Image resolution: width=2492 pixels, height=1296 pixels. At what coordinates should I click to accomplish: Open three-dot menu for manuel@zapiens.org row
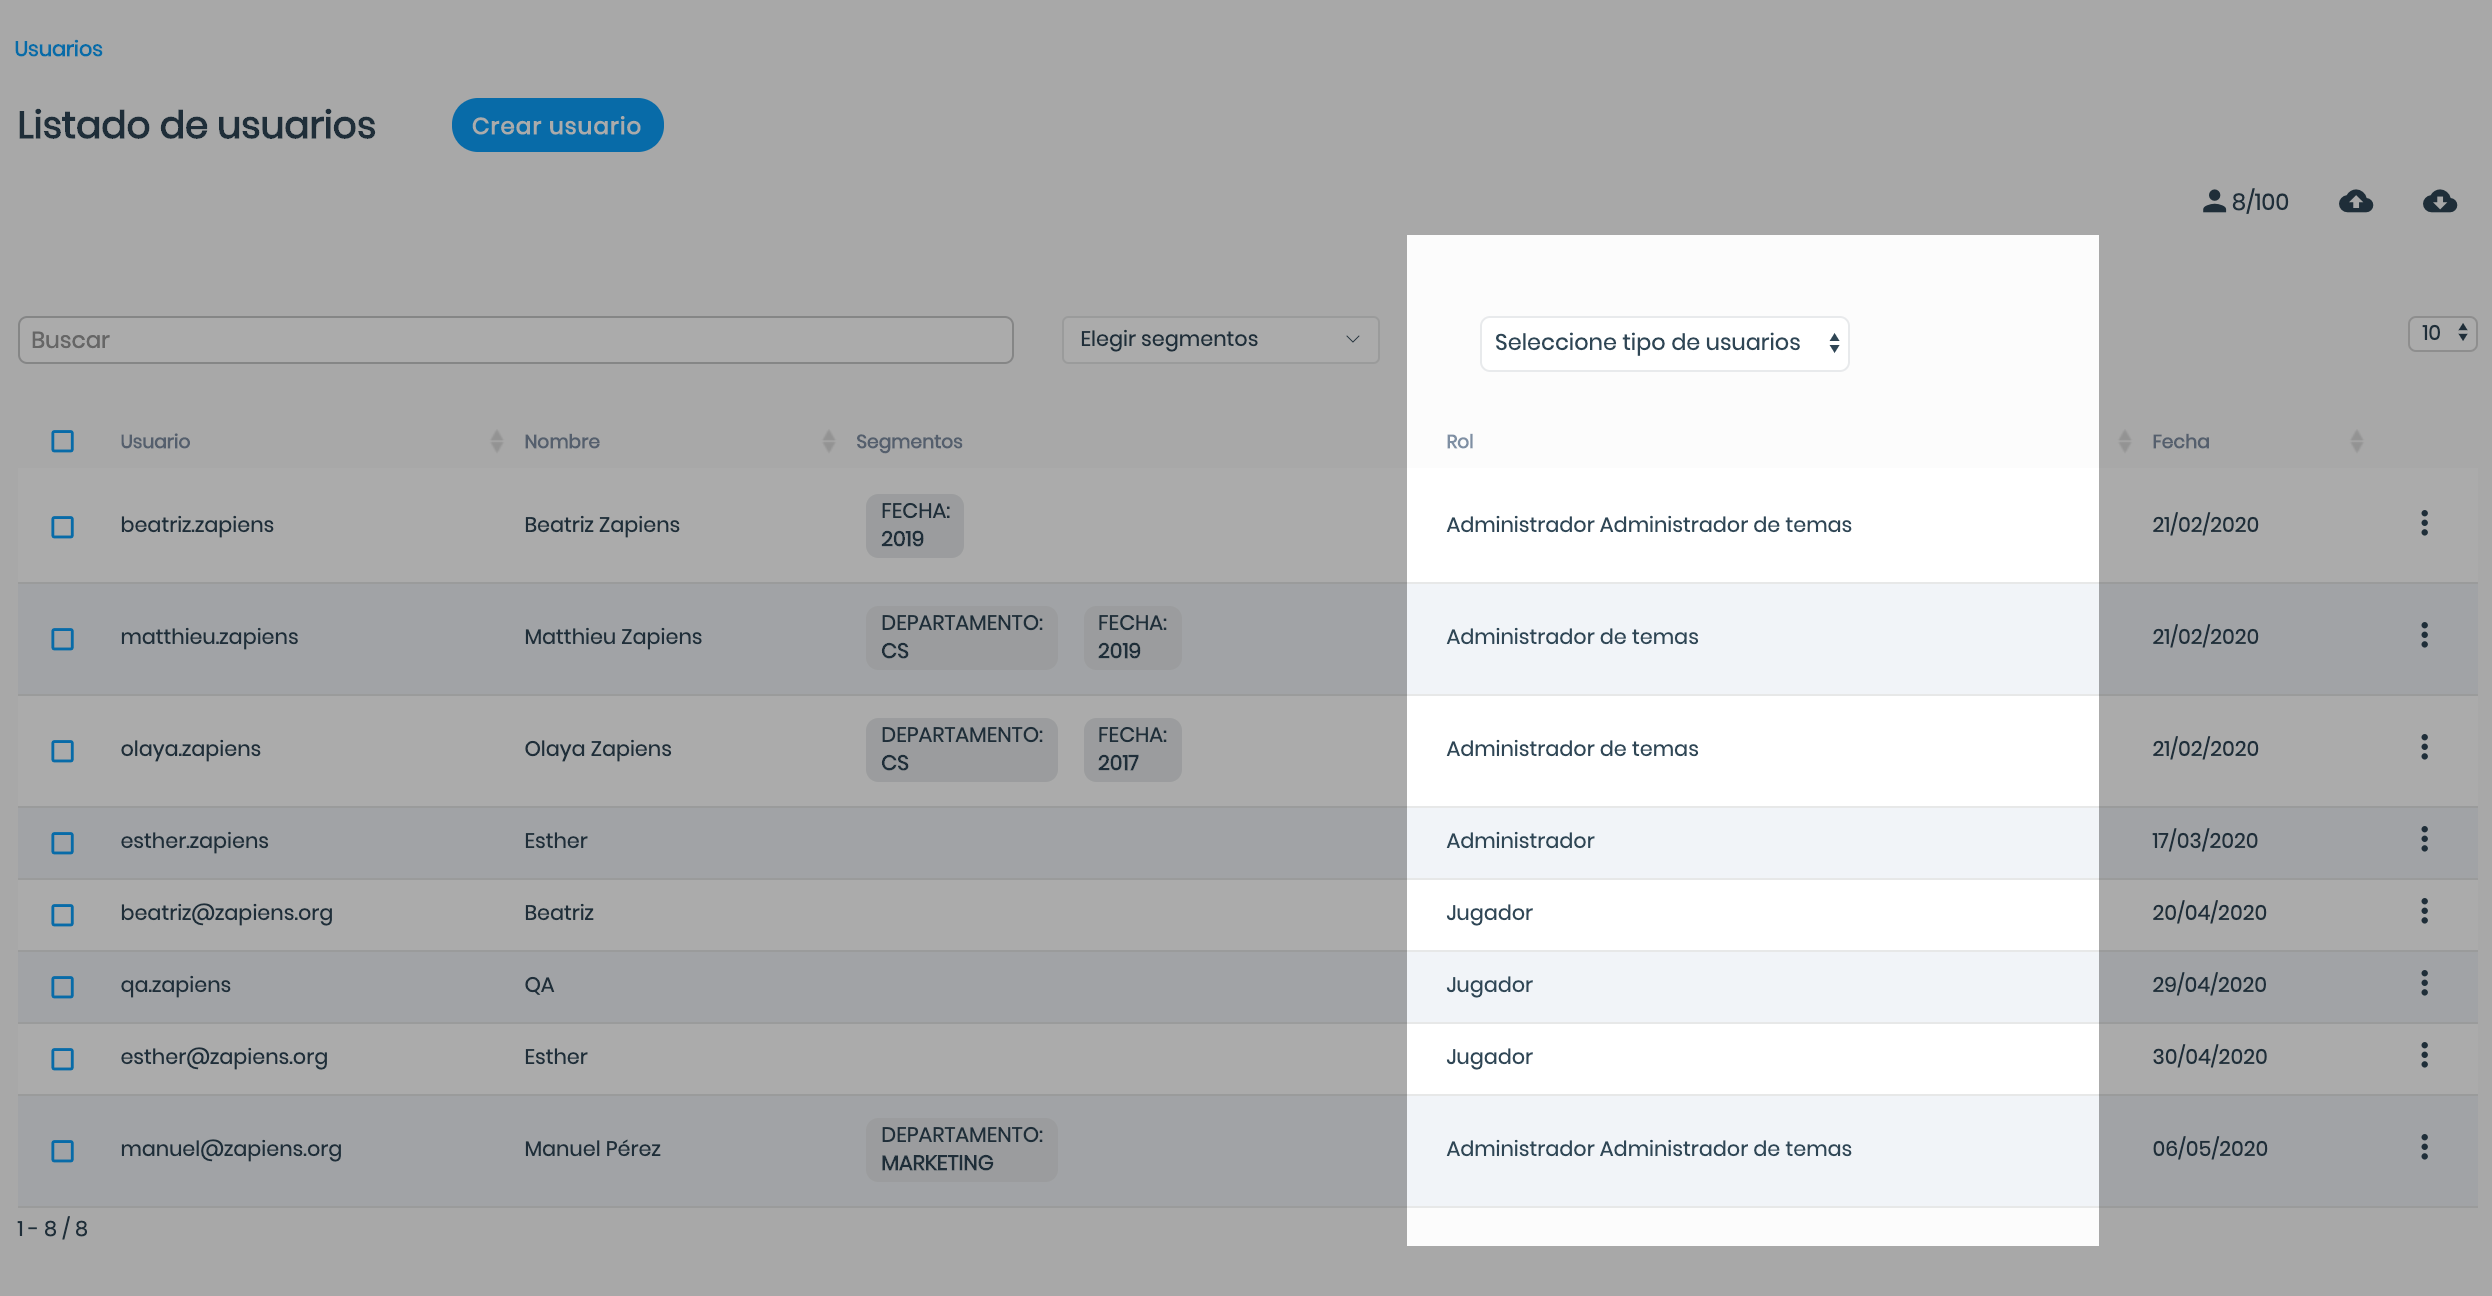click(x=2424, y=1147)
